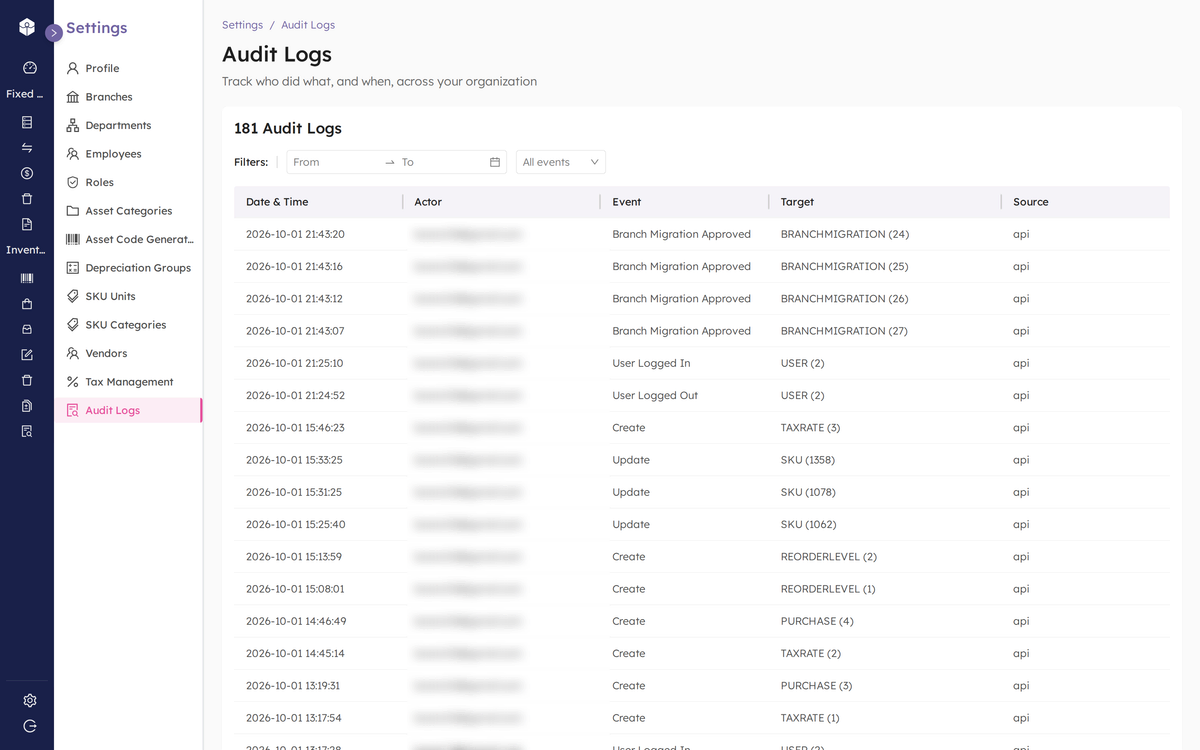Open the inbox tray icon in the rail
The width and height of the screenshot is (1200, 750).
point(27,329)
